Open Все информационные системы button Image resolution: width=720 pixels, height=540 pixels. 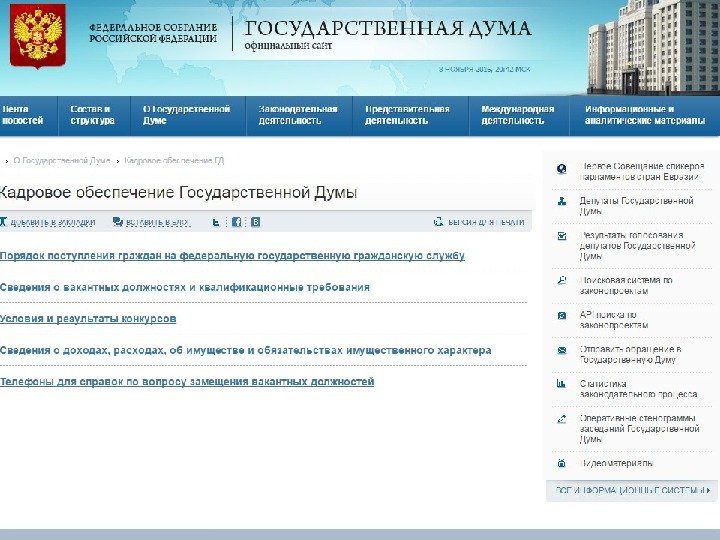pos(632,490)
